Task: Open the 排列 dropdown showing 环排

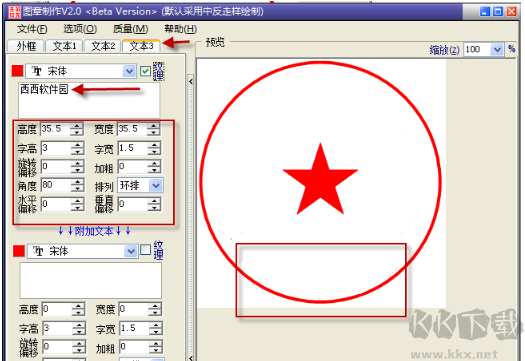Action: 156,186
